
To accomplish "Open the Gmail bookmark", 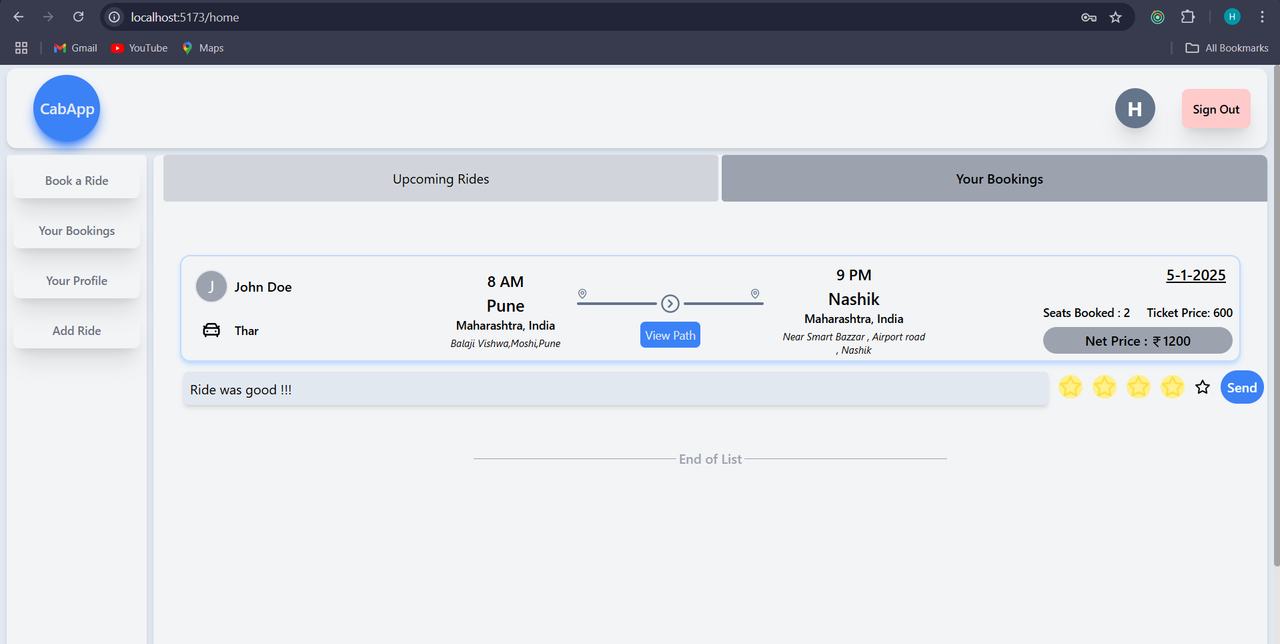I will pyautogui.click(x=75, y=48).
